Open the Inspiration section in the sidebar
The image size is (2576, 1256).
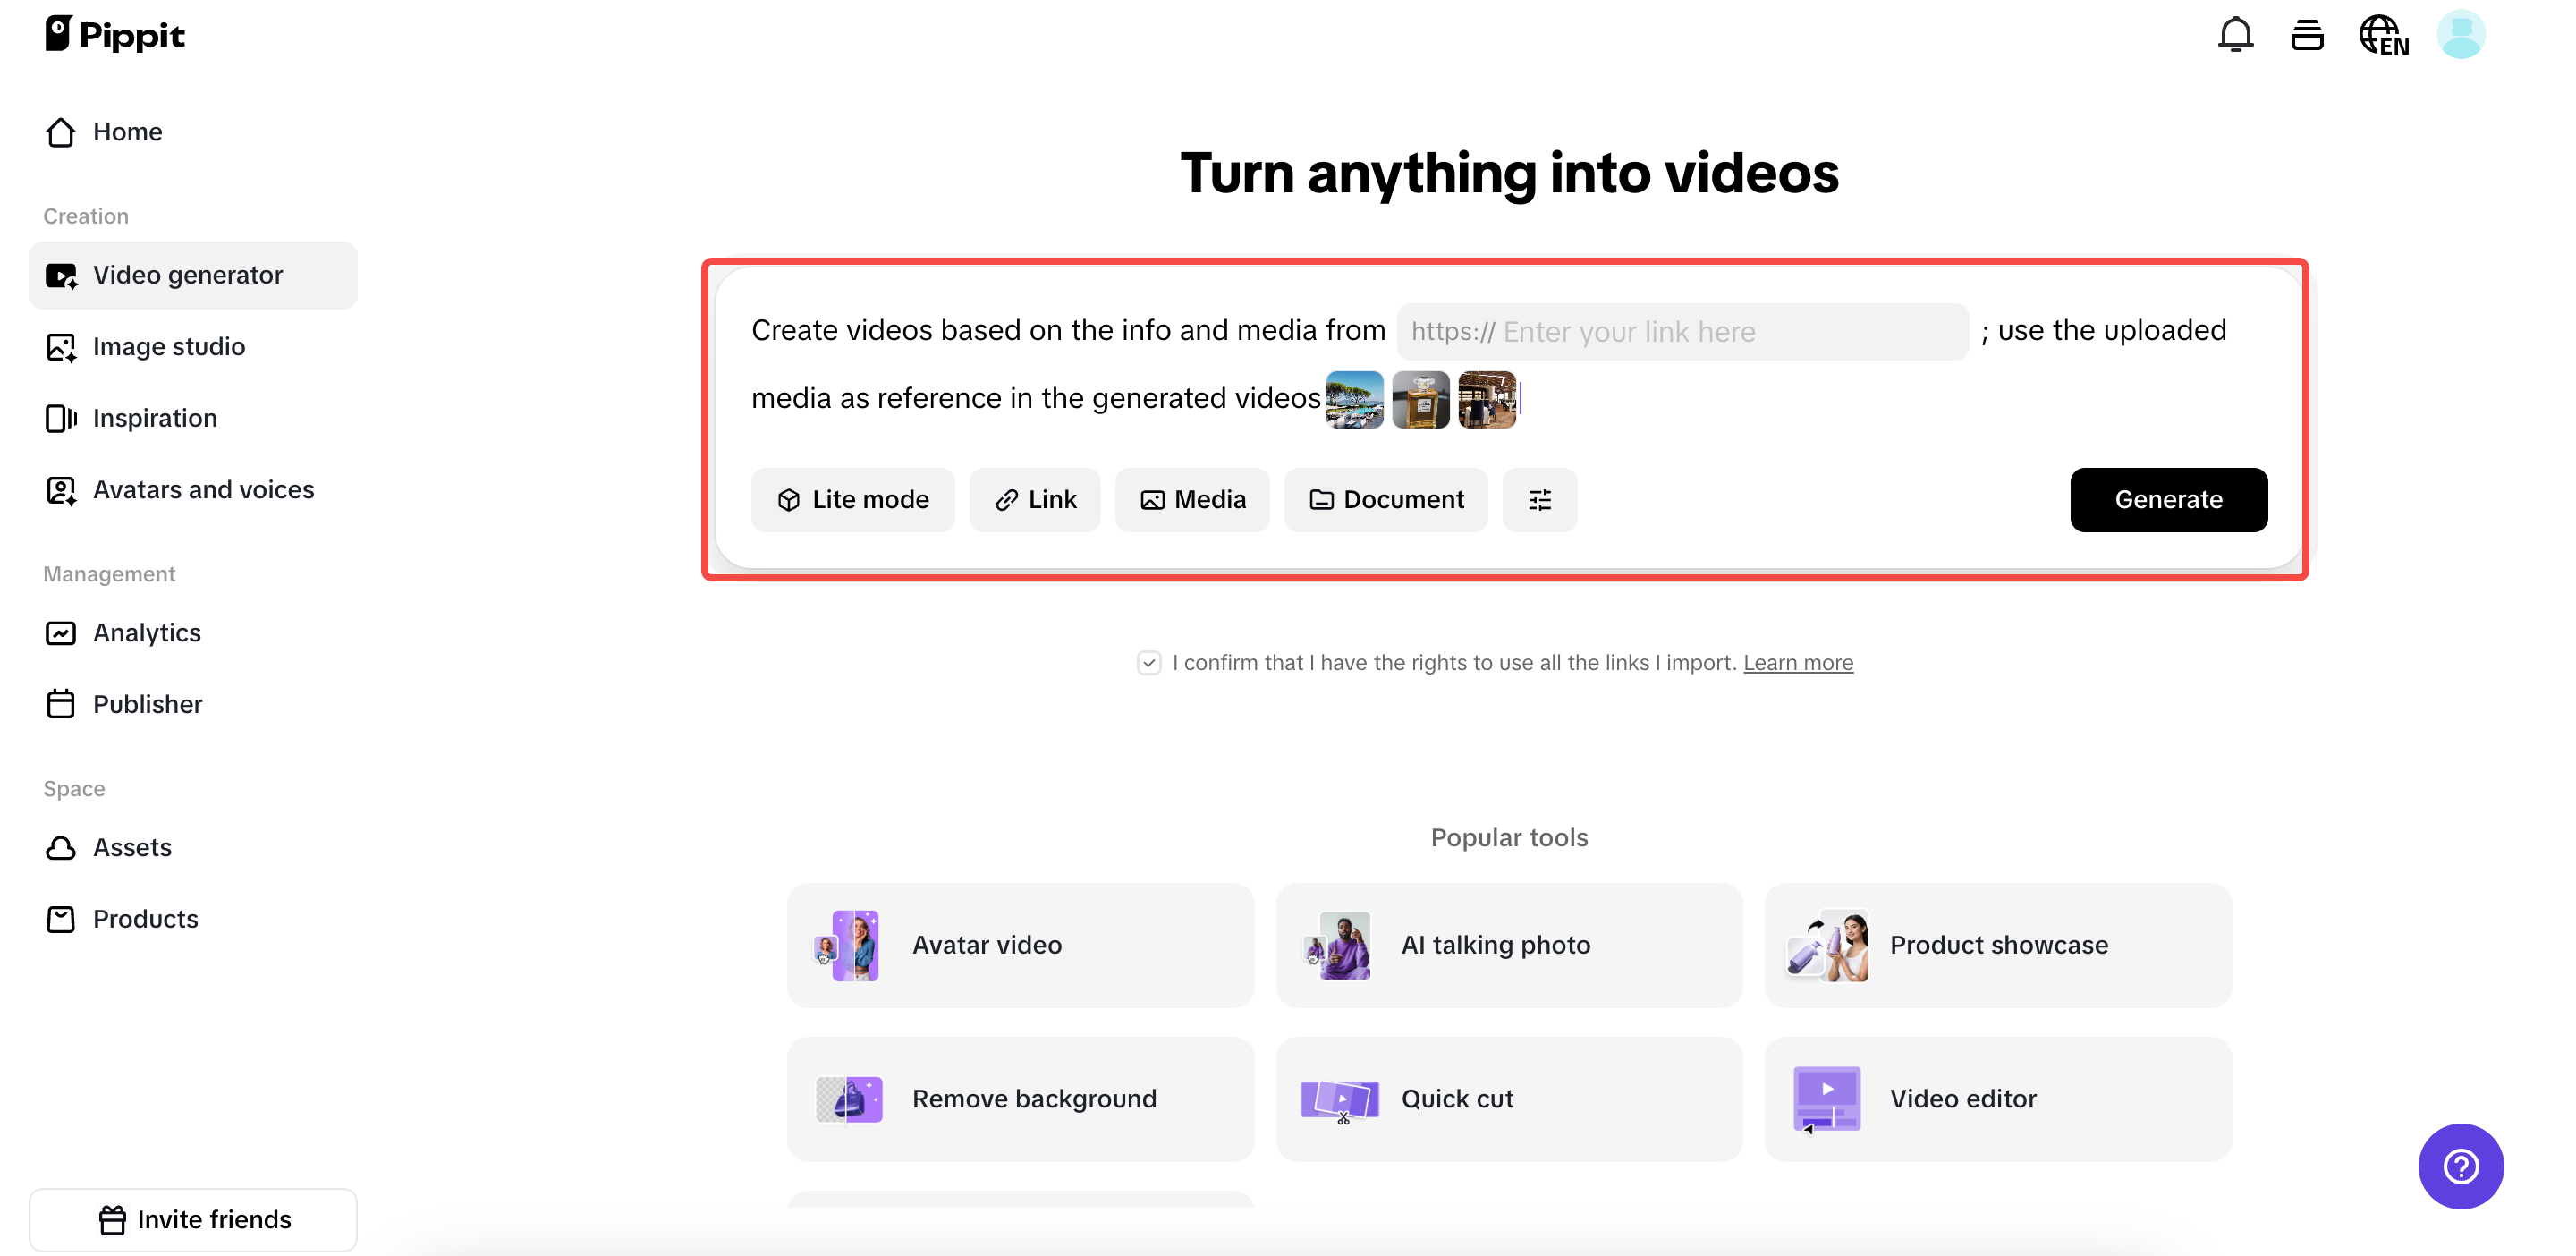point(155,418)
